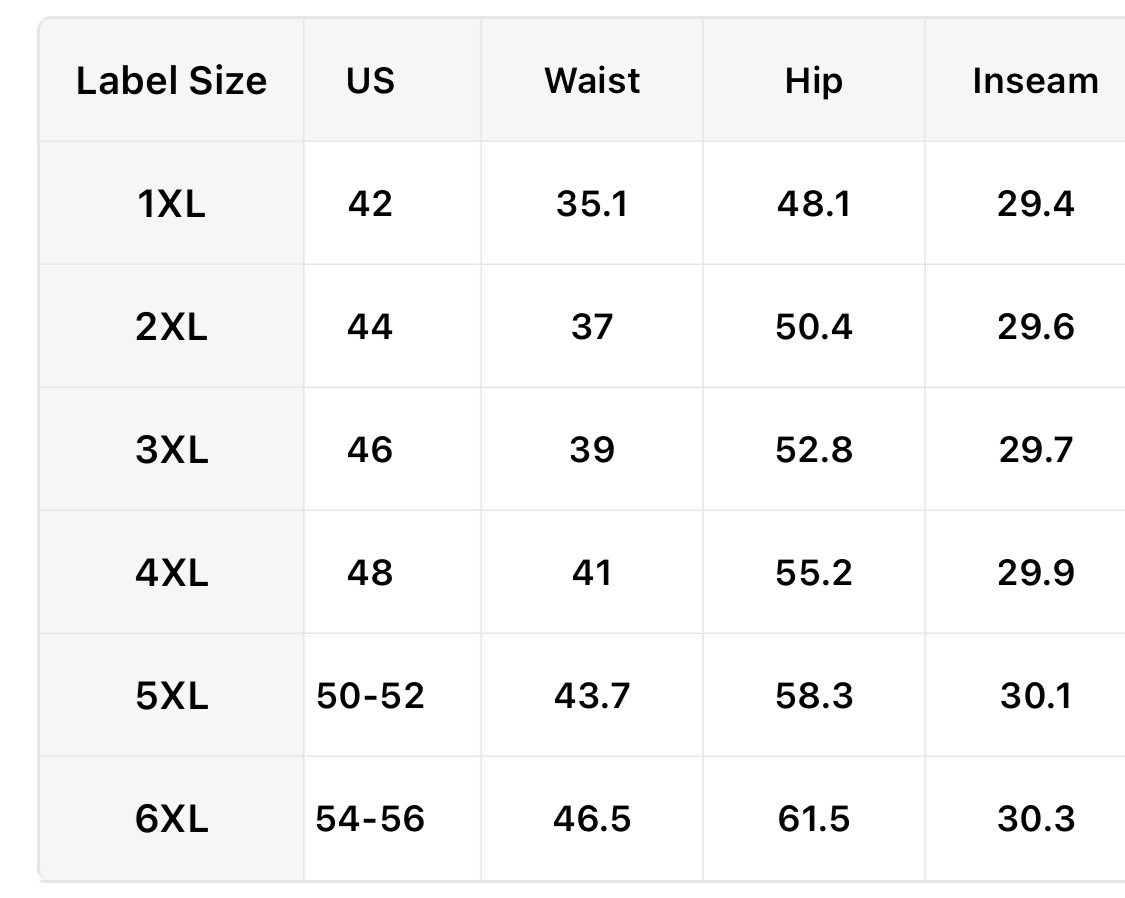
Task: Select the waist value 43.7
Action: click(592, 696)
